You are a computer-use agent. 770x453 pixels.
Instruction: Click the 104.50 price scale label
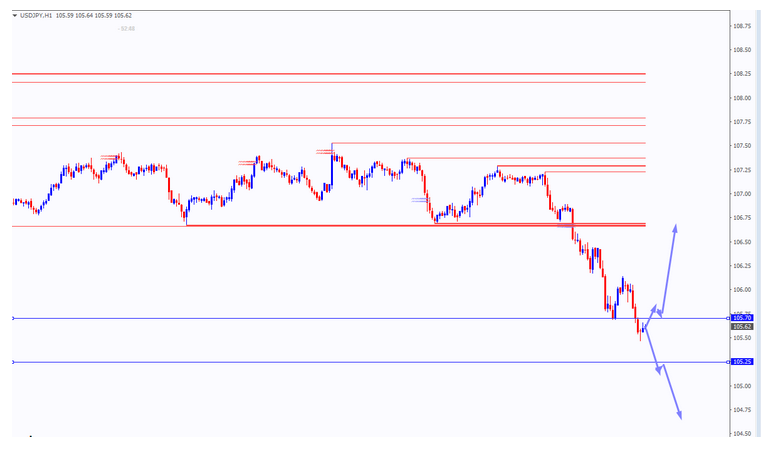coord(741,433)
